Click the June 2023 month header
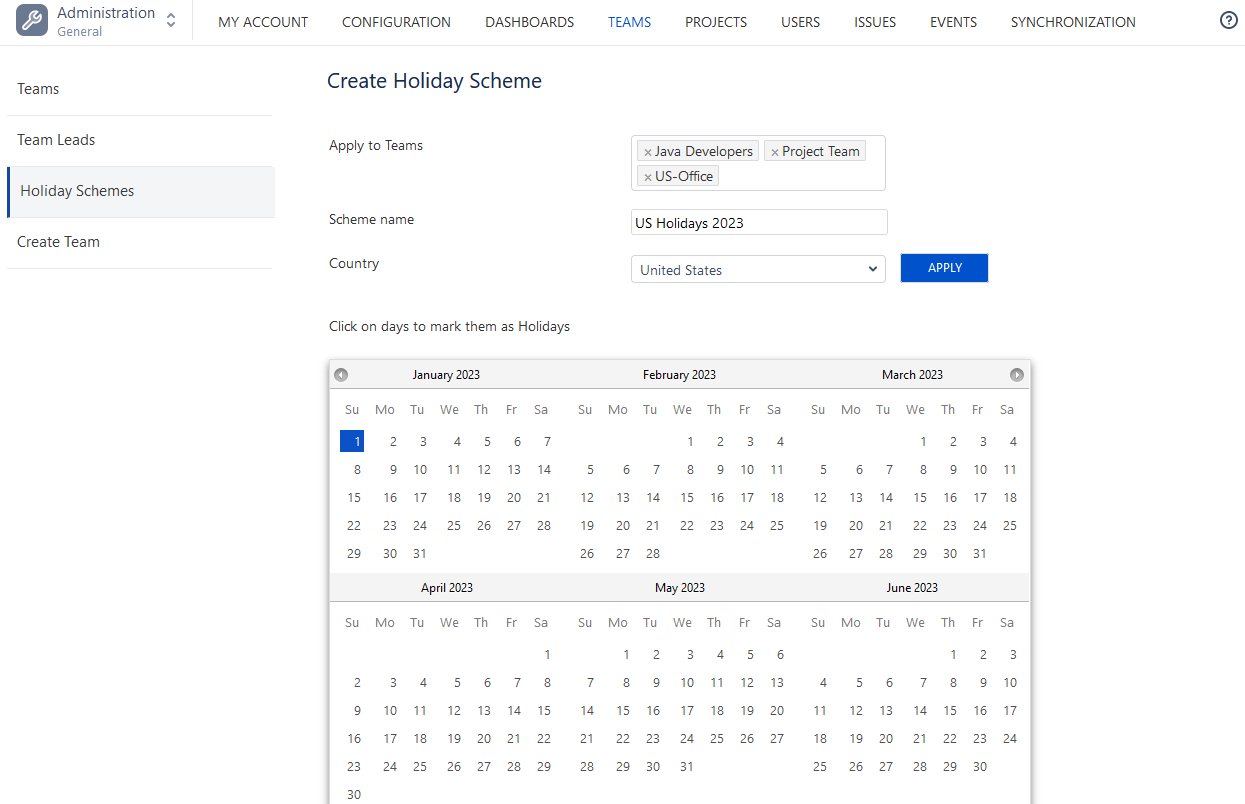The width and height of the screenshot is (1245, 804). 912,588
